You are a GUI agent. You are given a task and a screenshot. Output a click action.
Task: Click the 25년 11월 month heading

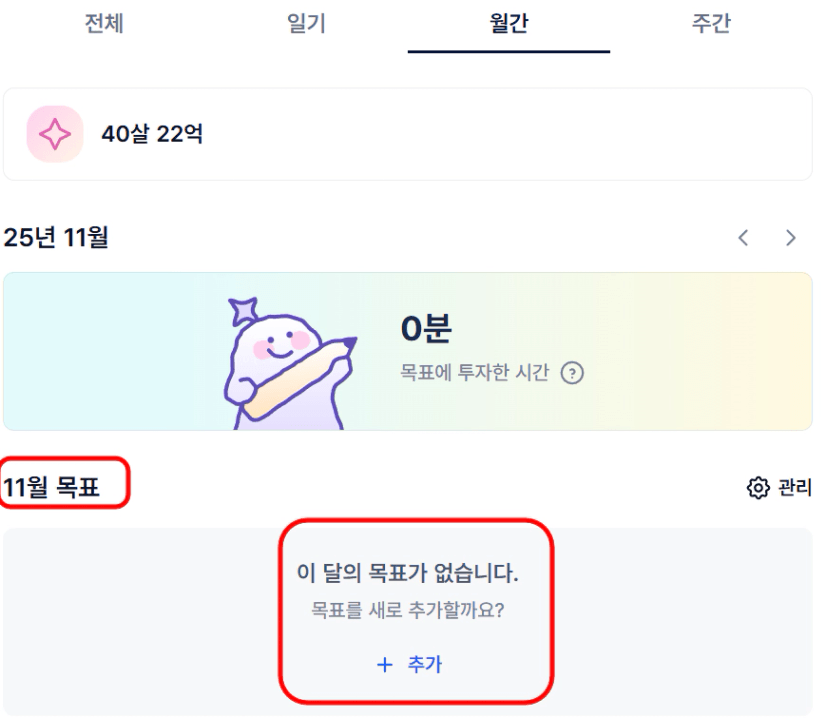coord(56,238)
